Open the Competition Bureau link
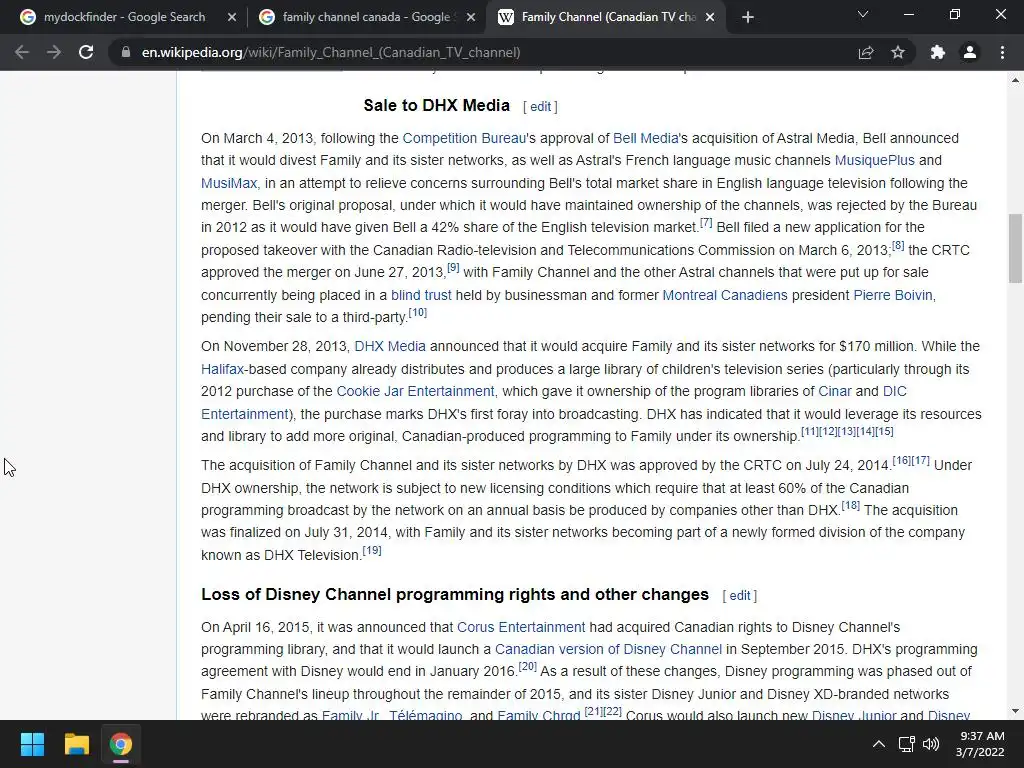The height and width of the screenshot is (768, 1024). pyautogui.click(x=464, y=138)
